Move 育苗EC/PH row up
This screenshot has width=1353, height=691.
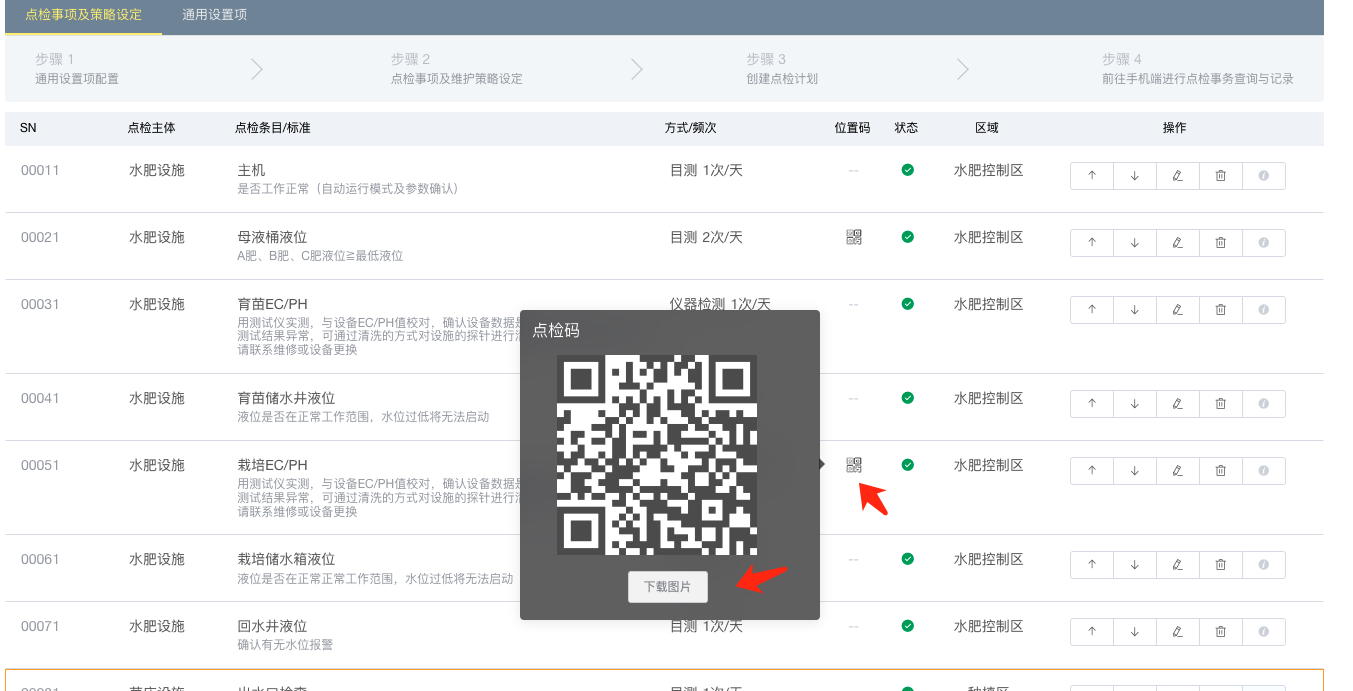click(1092, 310)
